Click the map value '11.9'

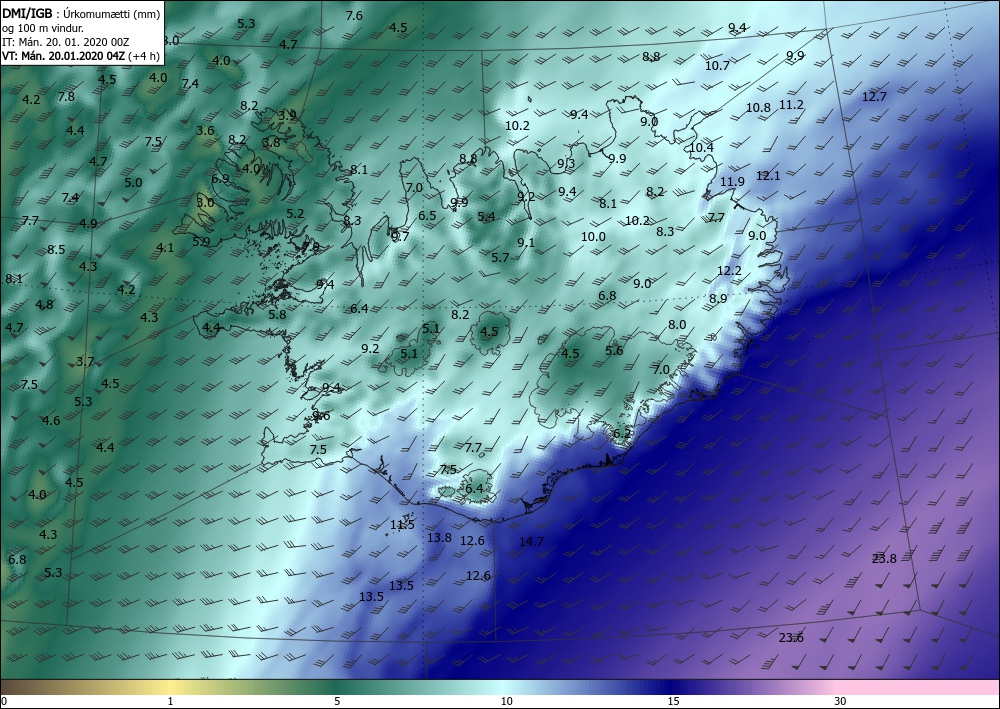732,182
